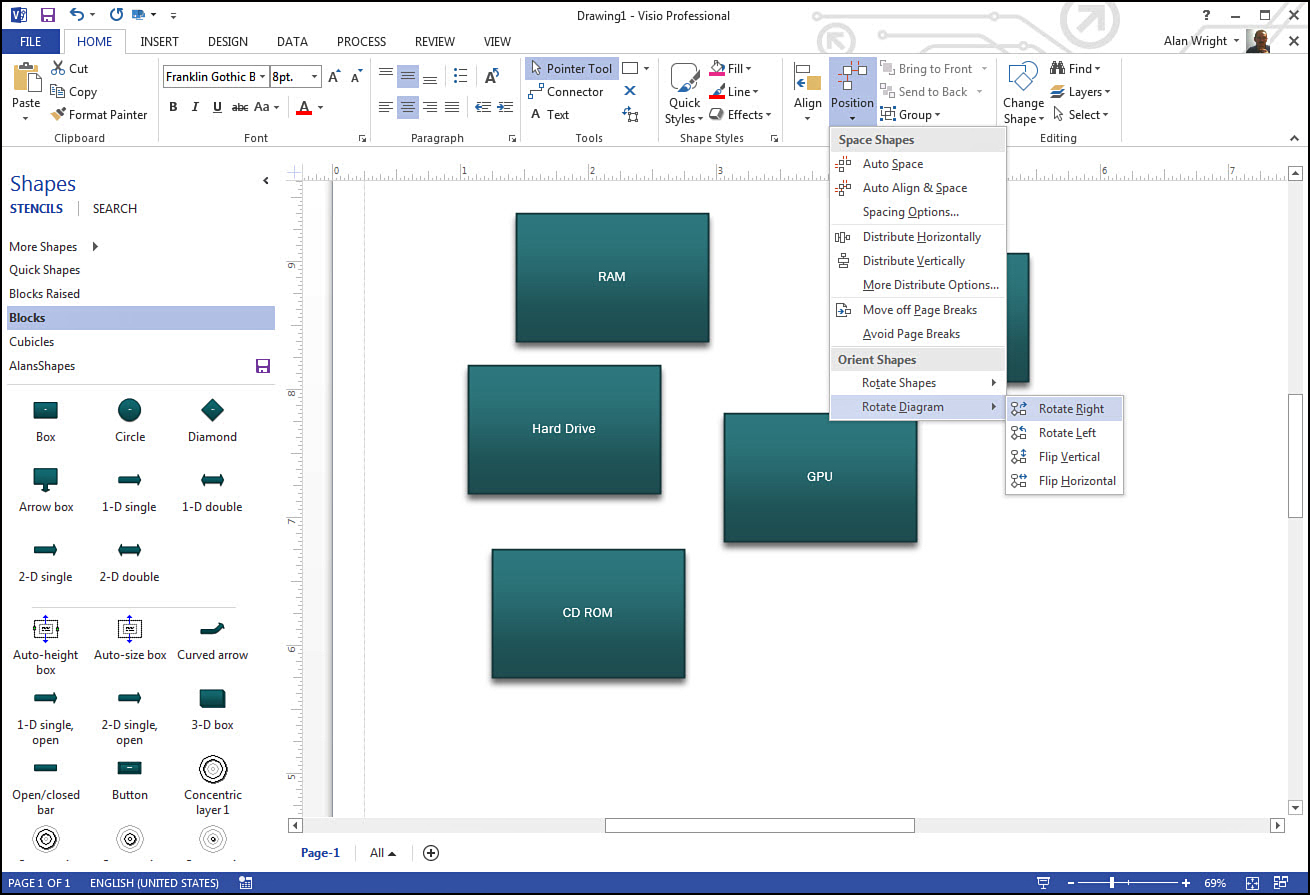
Task: Open the Blocks Raised stencil
Action: (x=44, y=294)
